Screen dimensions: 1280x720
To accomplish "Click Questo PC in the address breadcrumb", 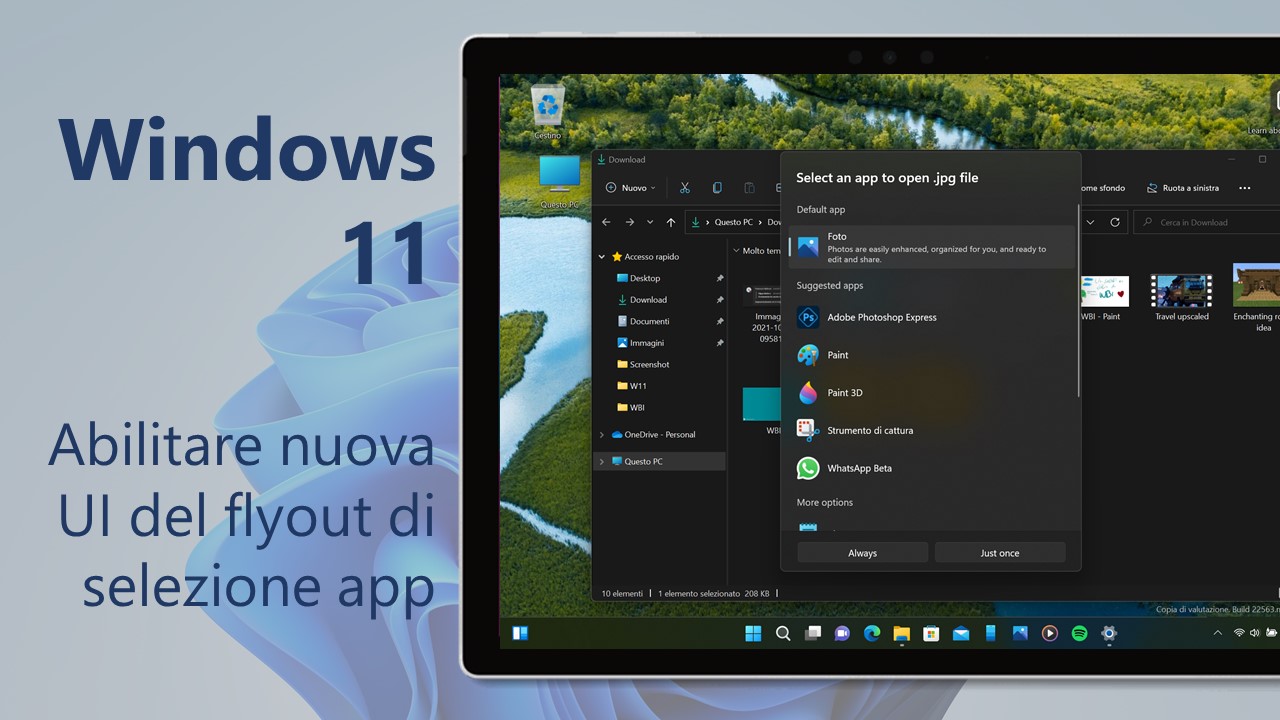I will [x=733, y=222].
